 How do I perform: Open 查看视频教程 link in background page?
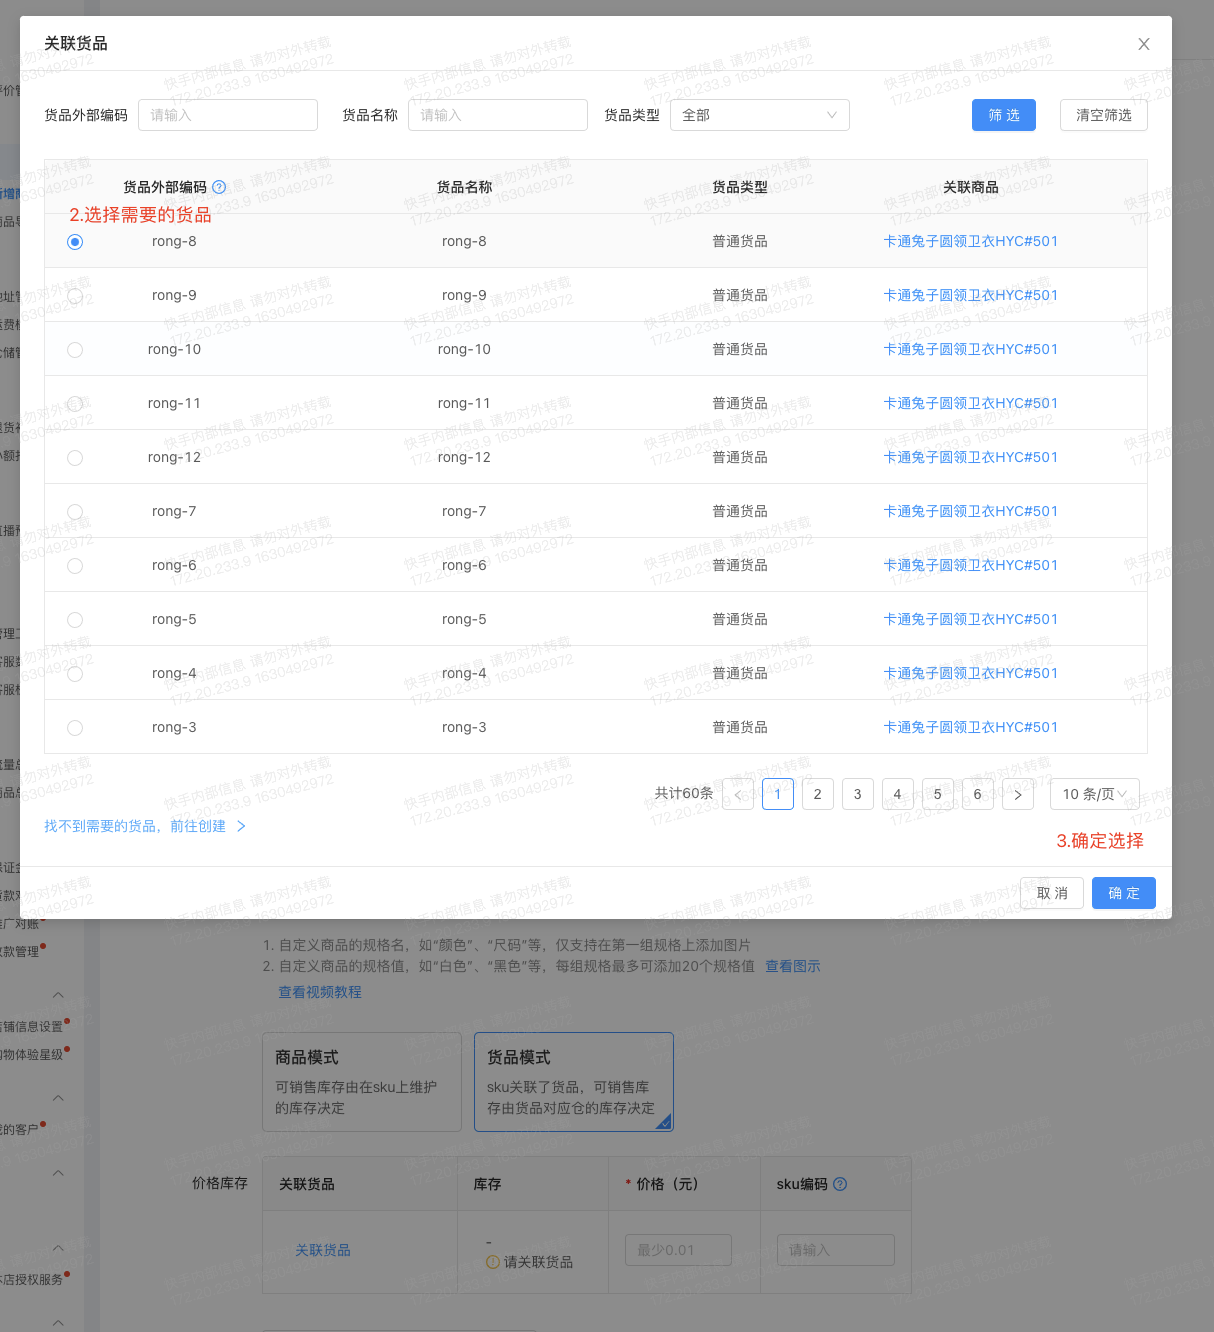[320, 992]
